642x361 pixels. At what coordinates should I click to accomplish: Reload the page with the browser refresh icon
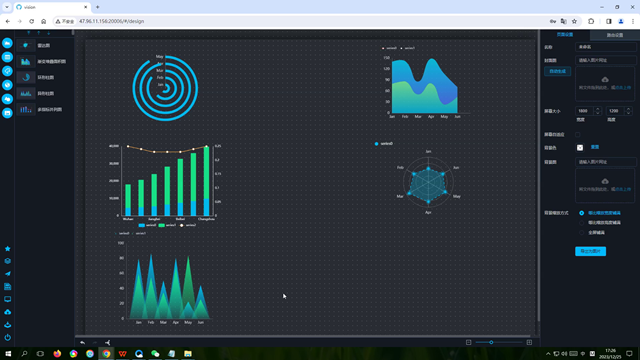32,21
